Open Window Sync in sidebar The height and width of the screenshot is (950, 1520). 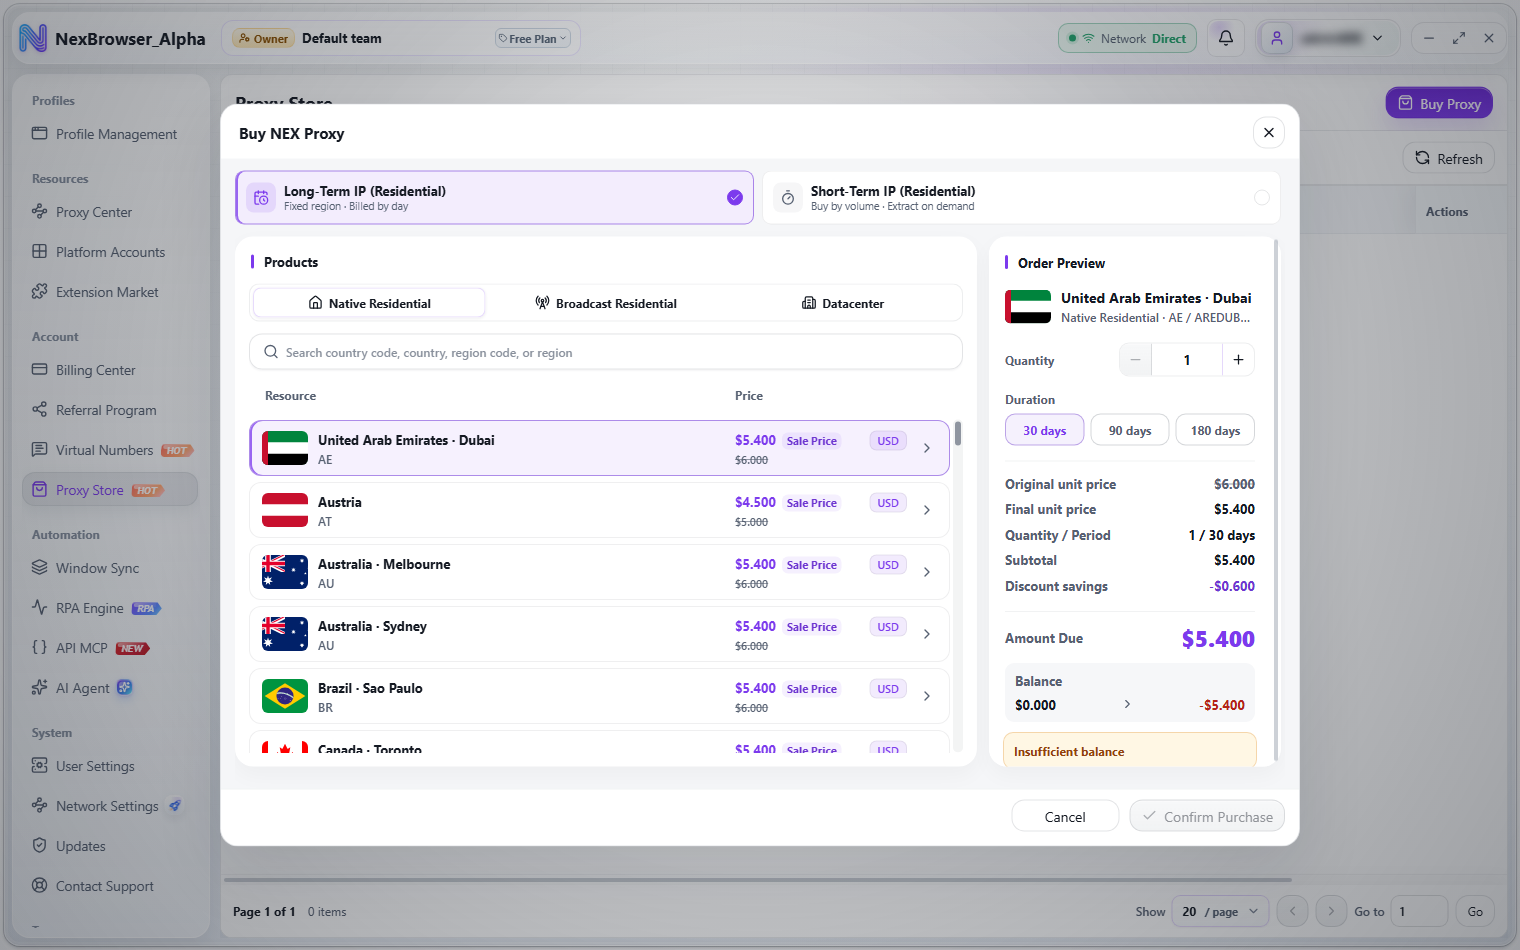click(110, 568)
